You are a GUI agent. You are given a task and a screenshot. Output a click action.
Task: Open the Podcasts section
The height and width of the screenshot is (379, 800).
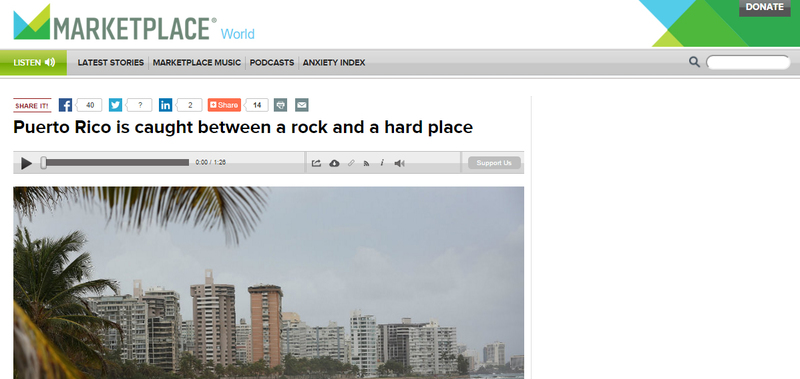click(272, 63)
